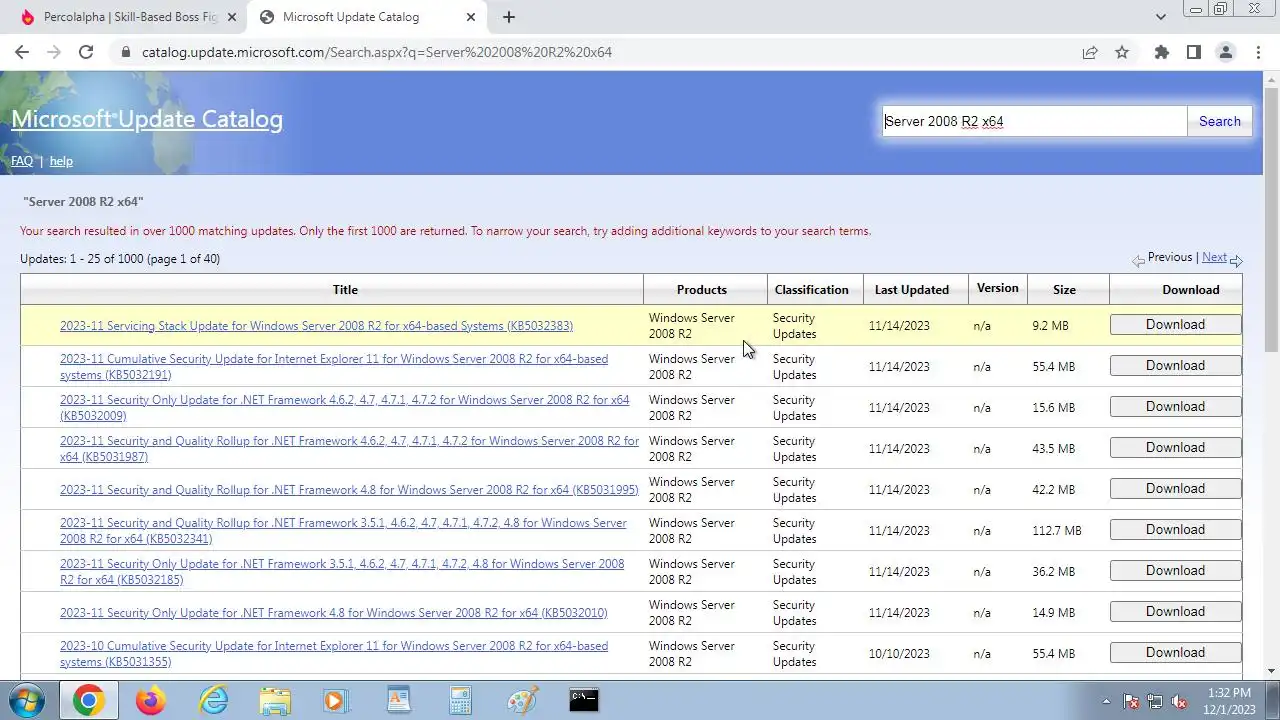Open KB5031355 2023-10 IE11 update link
Screen dimensions: 1280x720
334,654
